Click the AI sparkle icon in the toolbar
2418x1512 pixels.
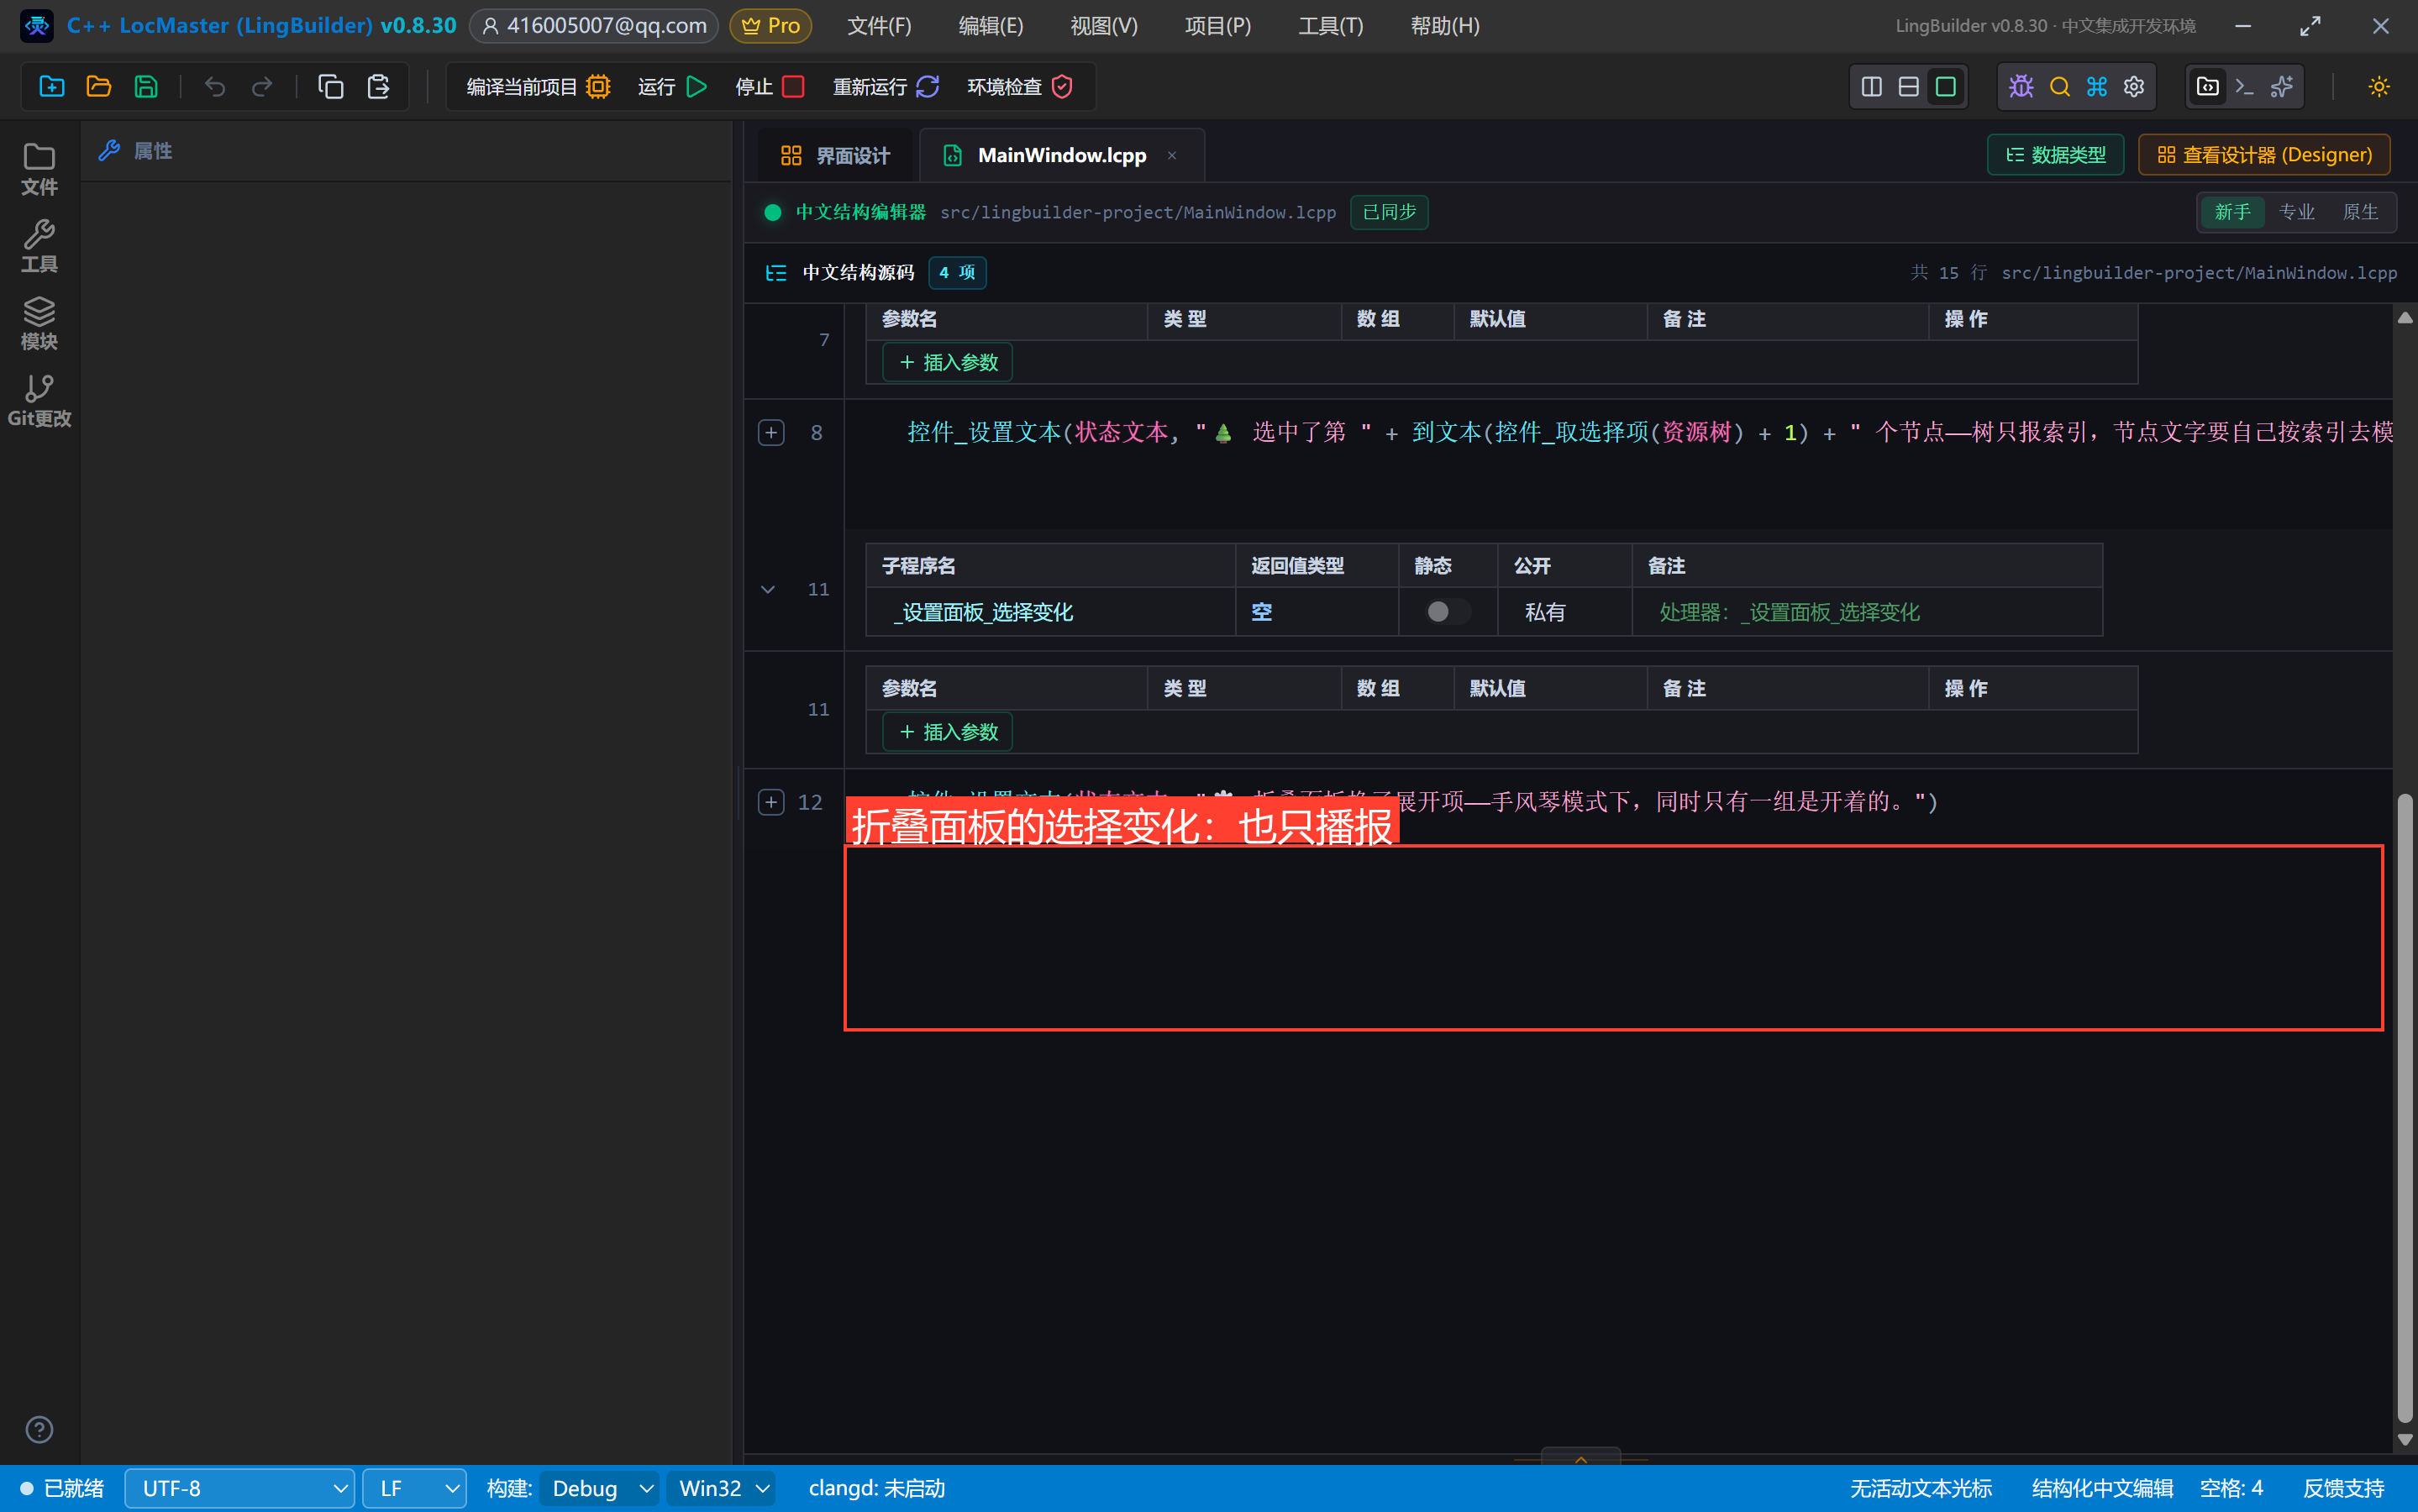click(x=2282, y=87)
